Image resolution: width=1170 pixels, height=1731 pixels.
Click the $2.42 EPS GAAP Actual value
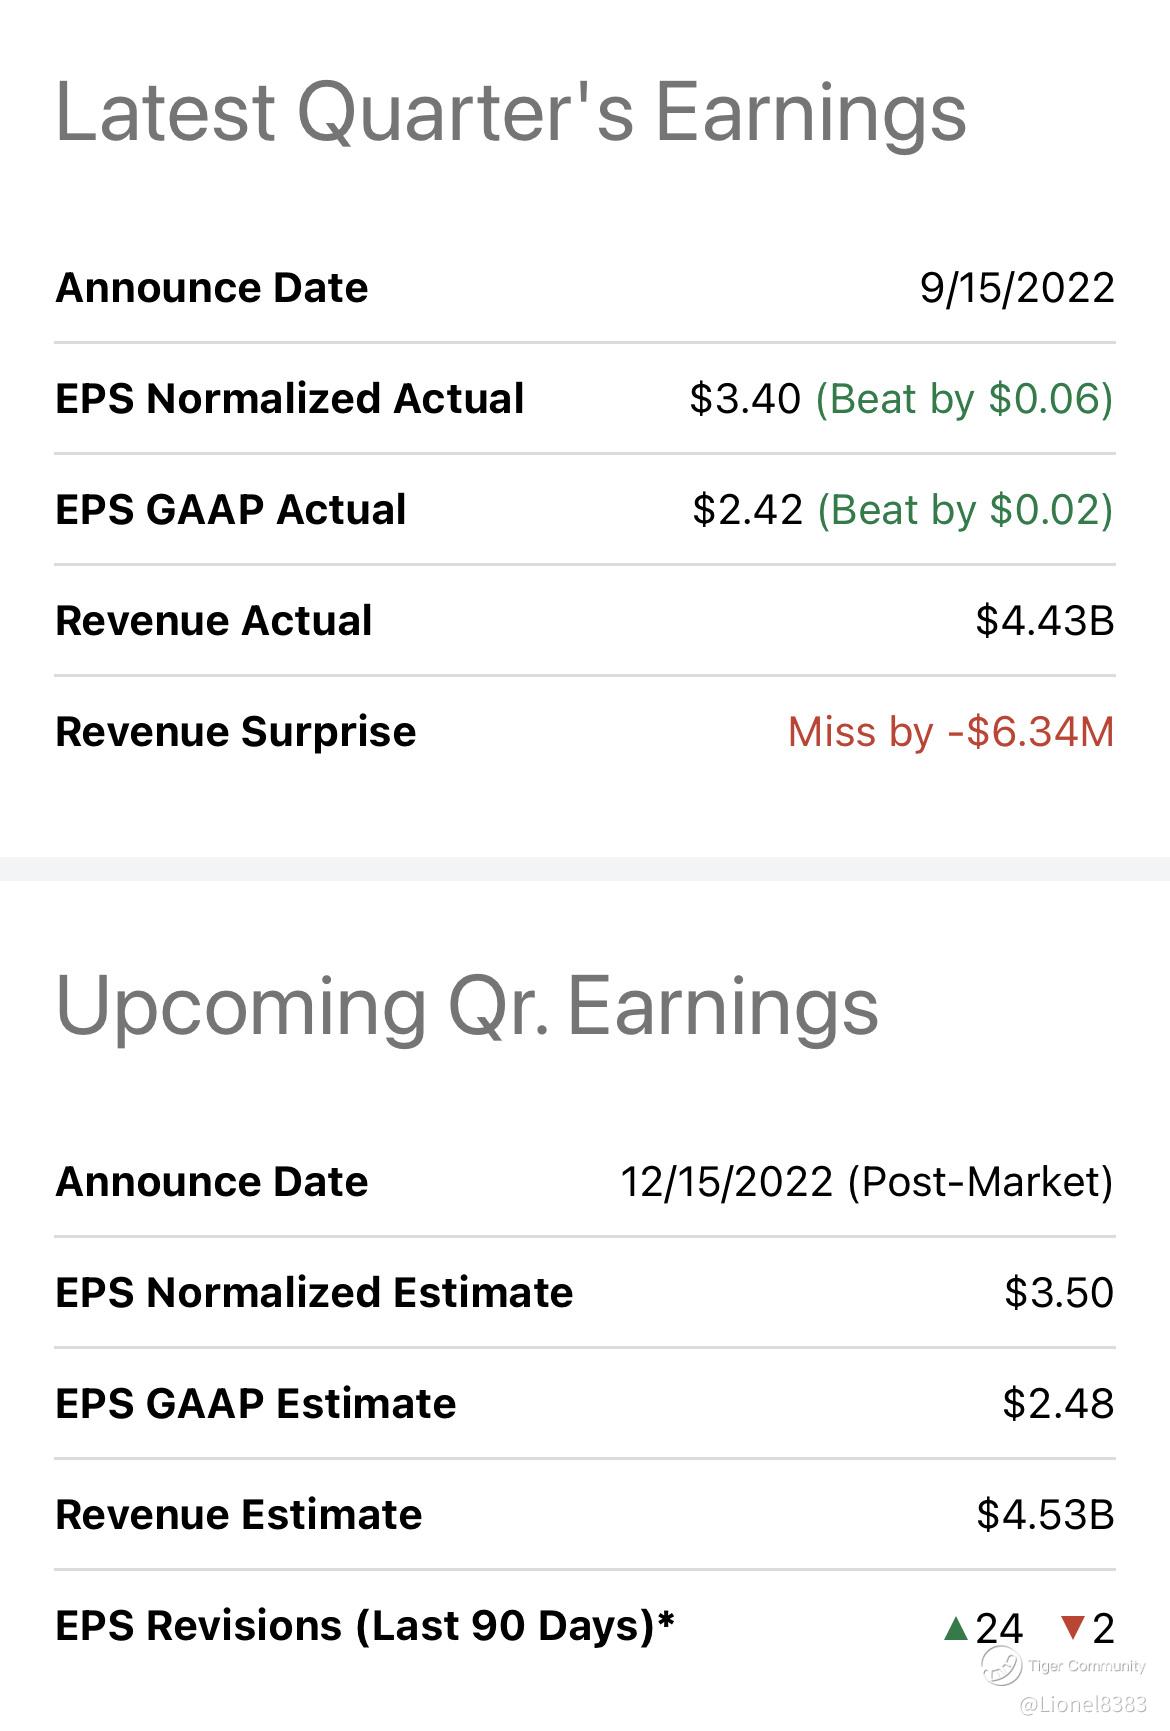[747, 510]
